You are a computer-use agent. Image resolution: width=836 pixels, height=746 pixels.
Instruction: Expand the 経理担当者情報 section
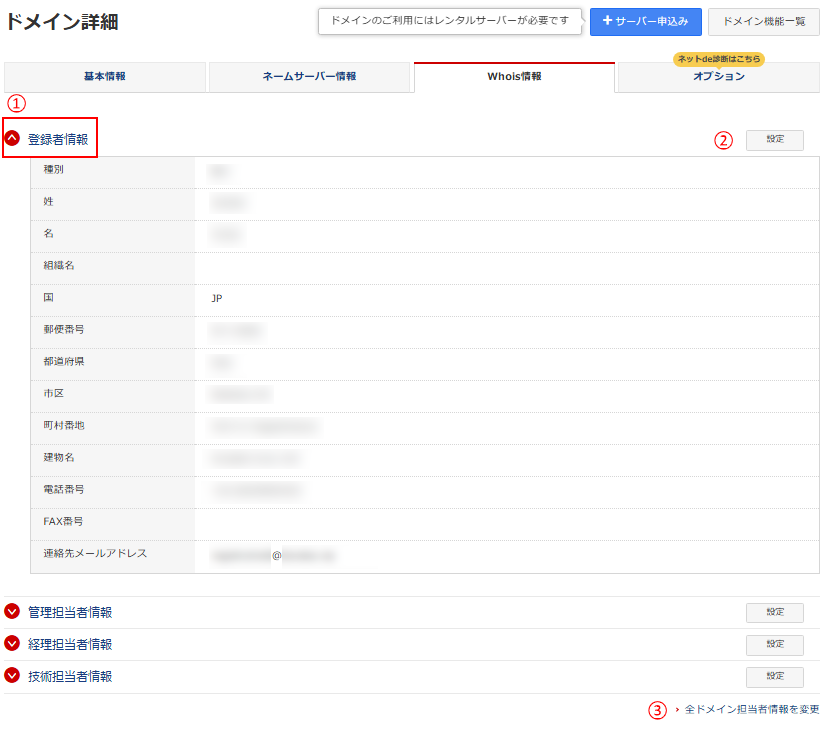pyautogui.click(x=12, y=644)
